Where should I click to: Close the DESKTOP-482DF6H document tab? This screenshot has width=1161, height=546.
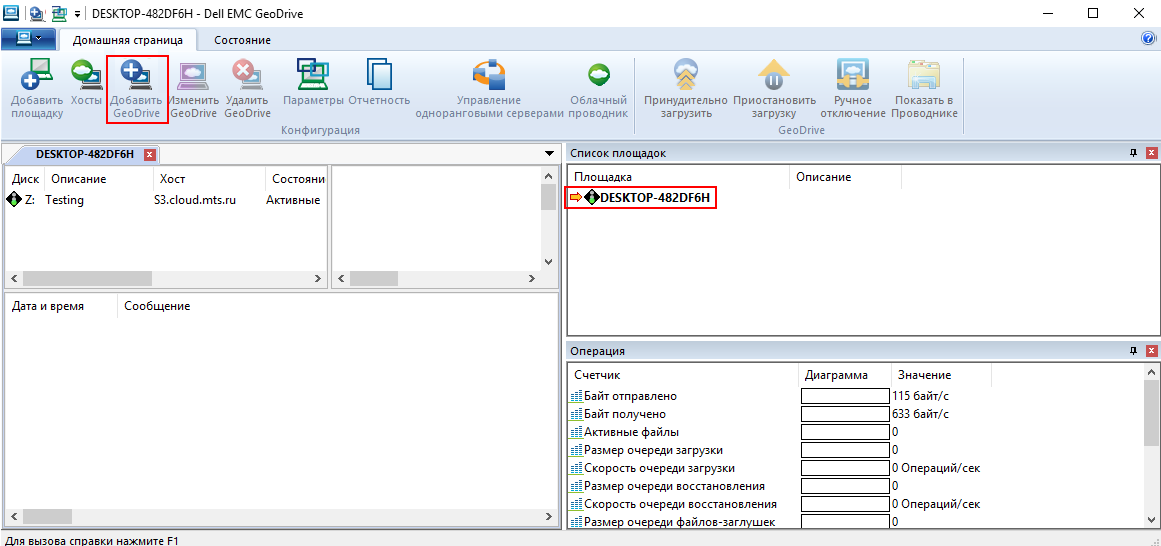pos(149,154)
